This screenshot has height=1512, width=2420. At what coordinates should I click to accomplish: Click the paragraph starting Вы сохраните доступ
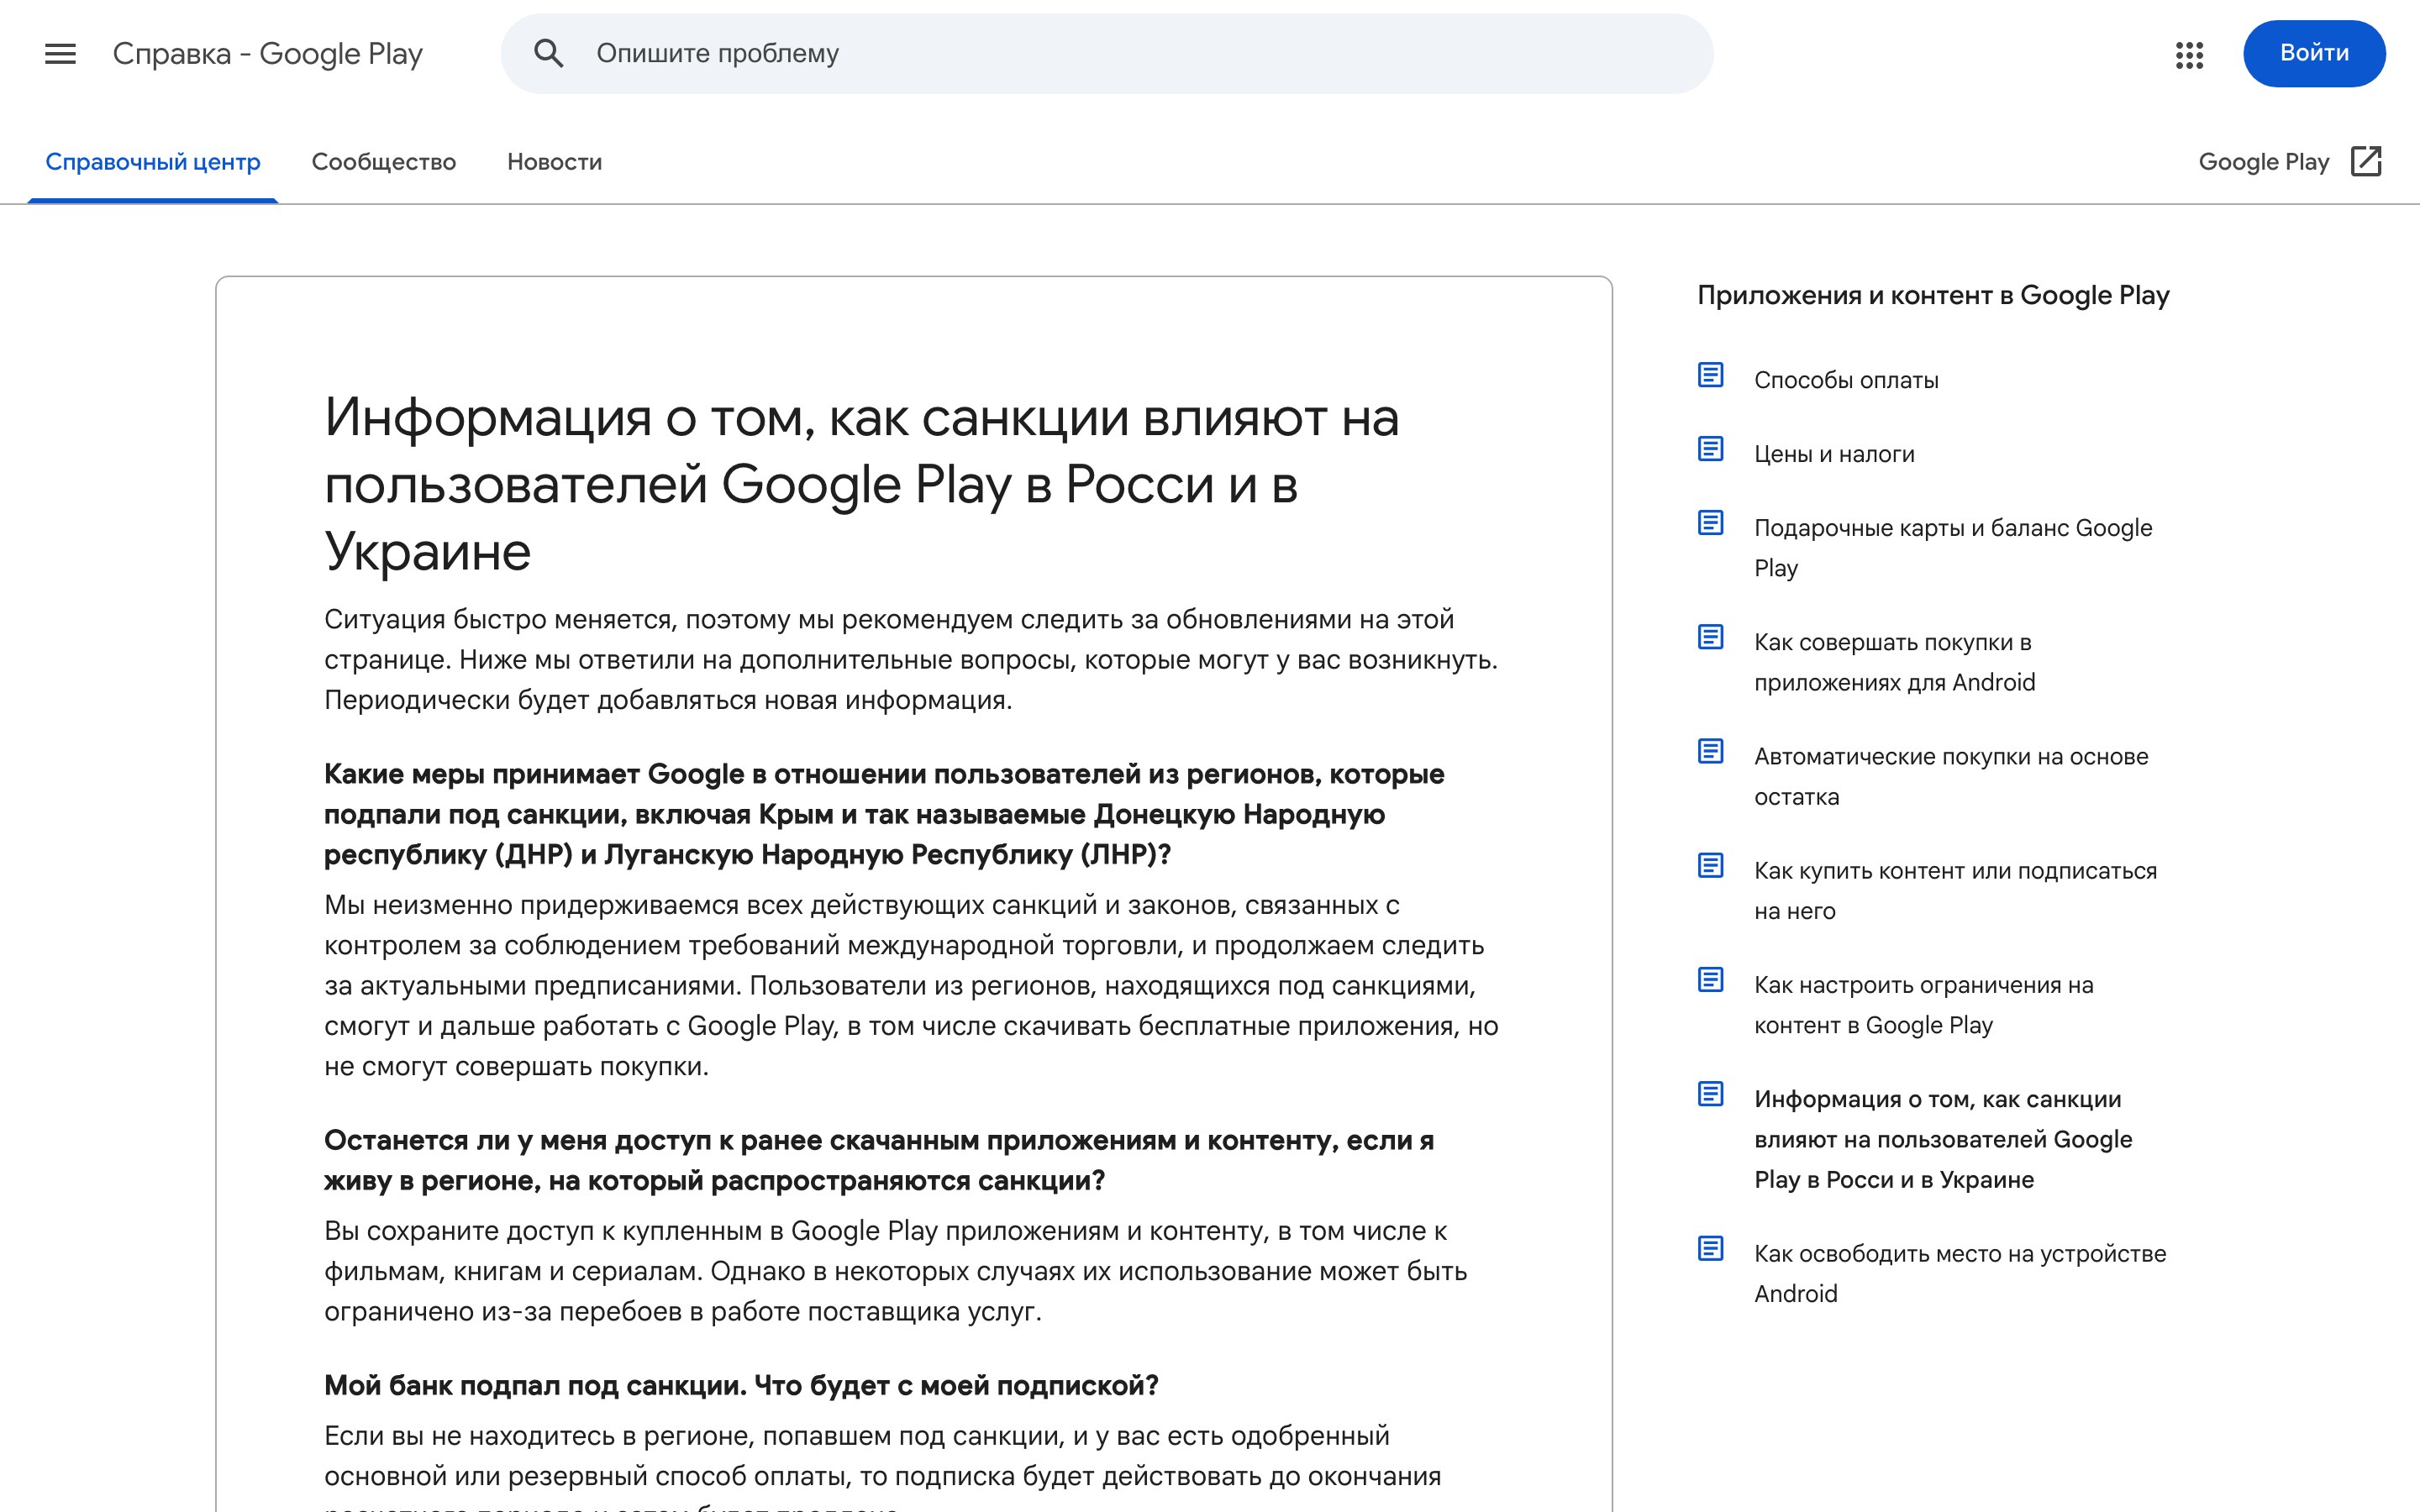pos(895,1271)
